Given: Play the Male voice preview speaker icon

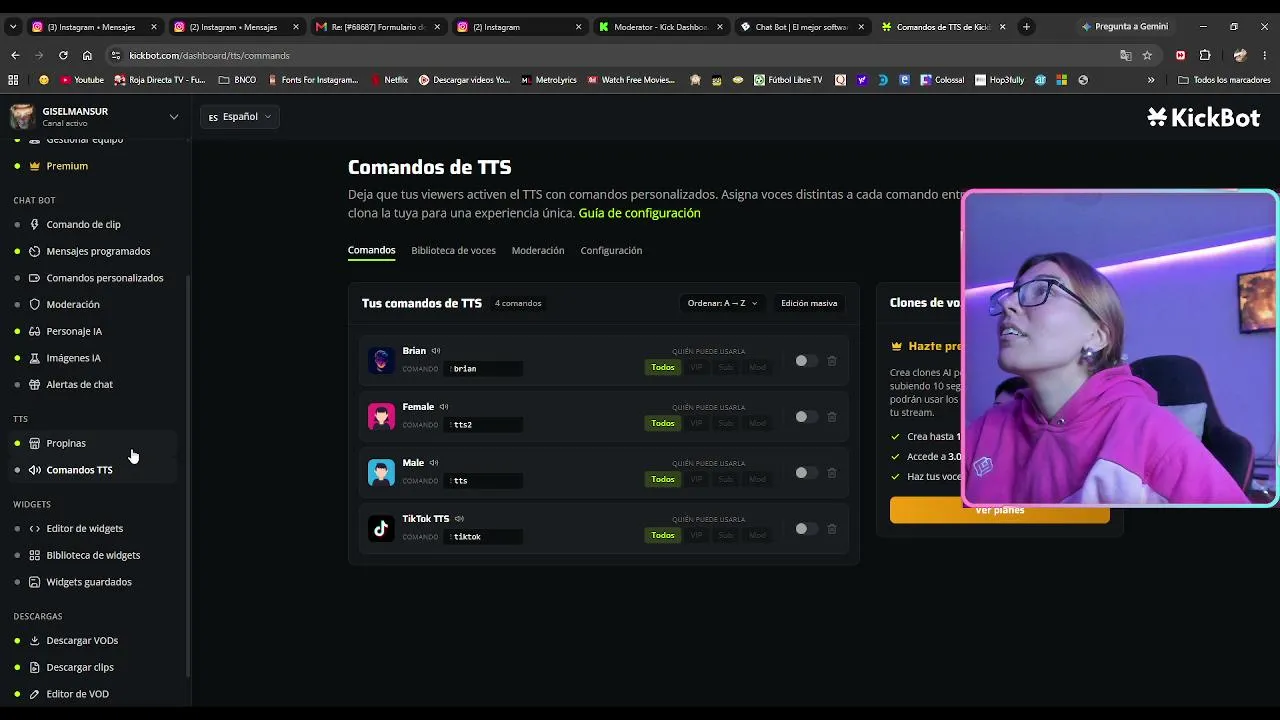Looking at the screenshot, I should coord(434,463).
